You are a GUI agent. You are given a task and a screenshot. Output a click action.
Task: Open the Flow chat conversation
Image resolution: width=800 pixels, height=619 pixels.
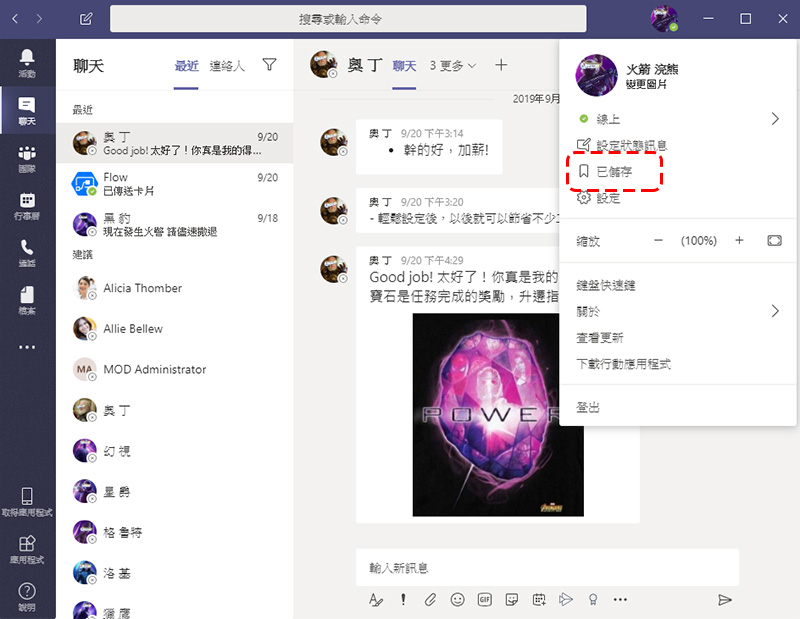[174, 184]
